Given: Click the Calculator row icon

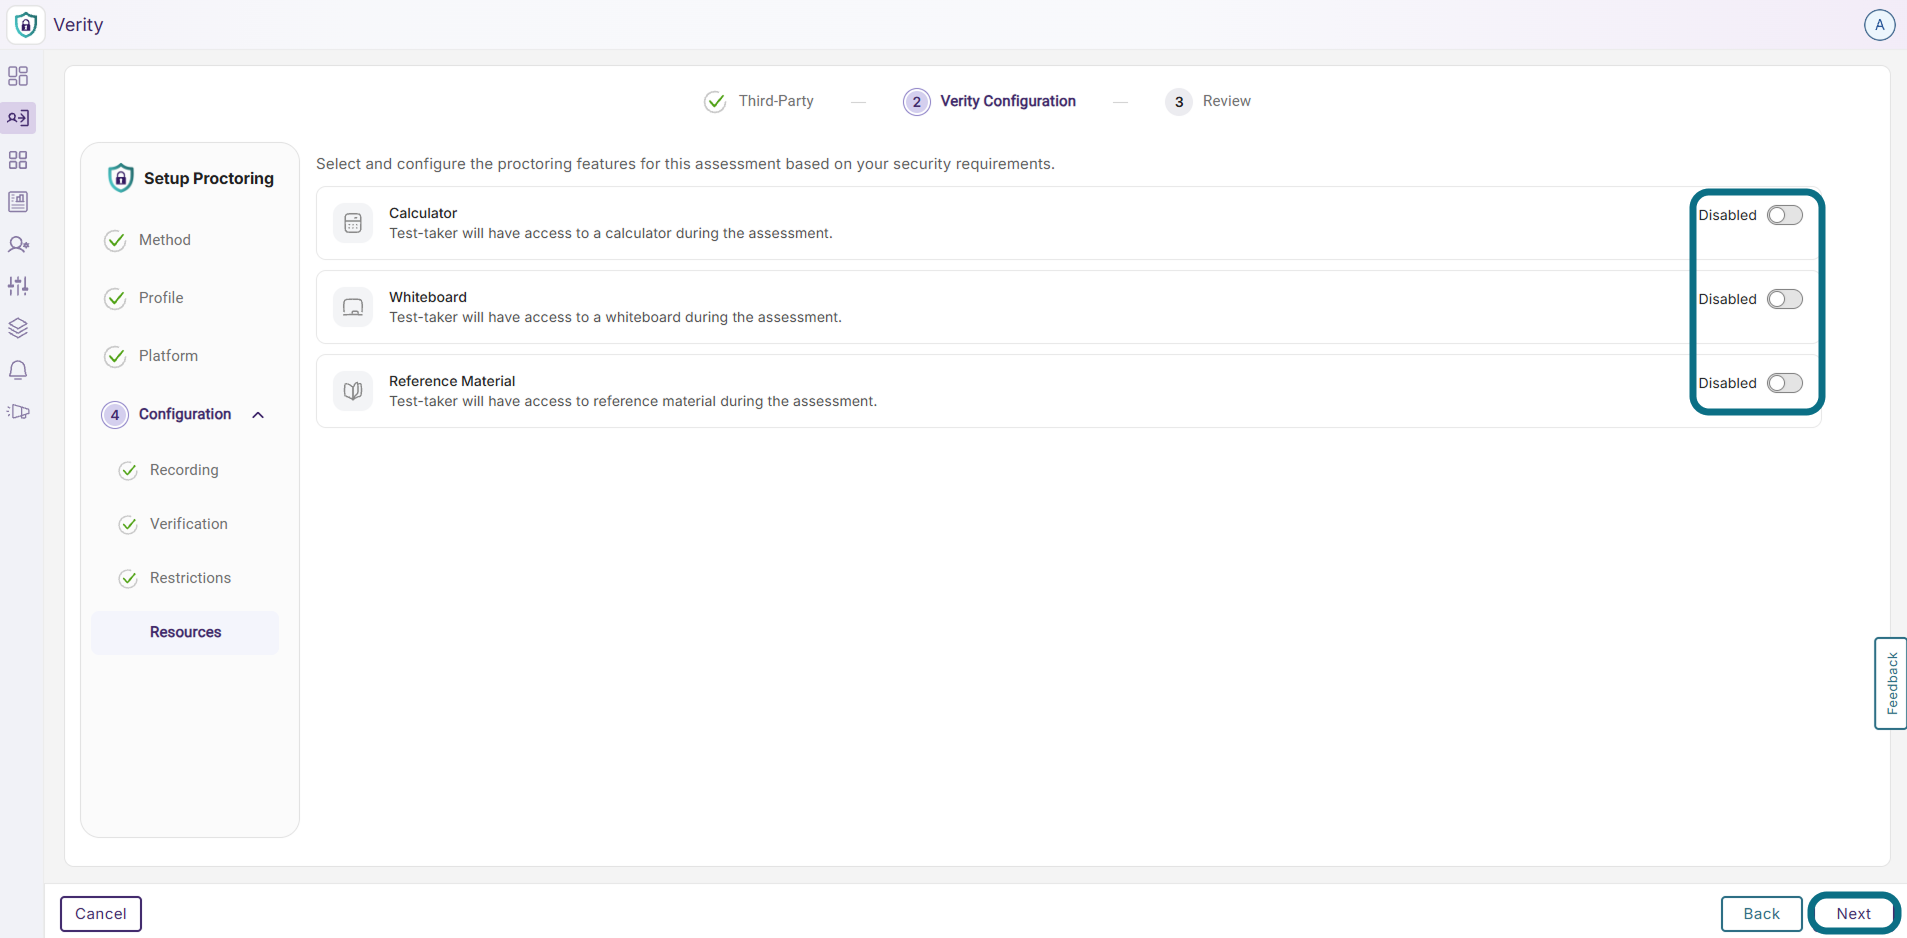Looking at the screenshot, I should [353, 223].
